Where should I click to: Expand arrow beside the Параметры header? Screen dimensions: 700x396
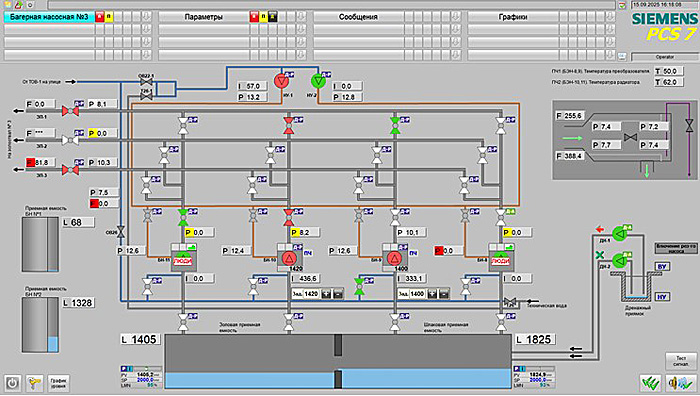point(301,17)
